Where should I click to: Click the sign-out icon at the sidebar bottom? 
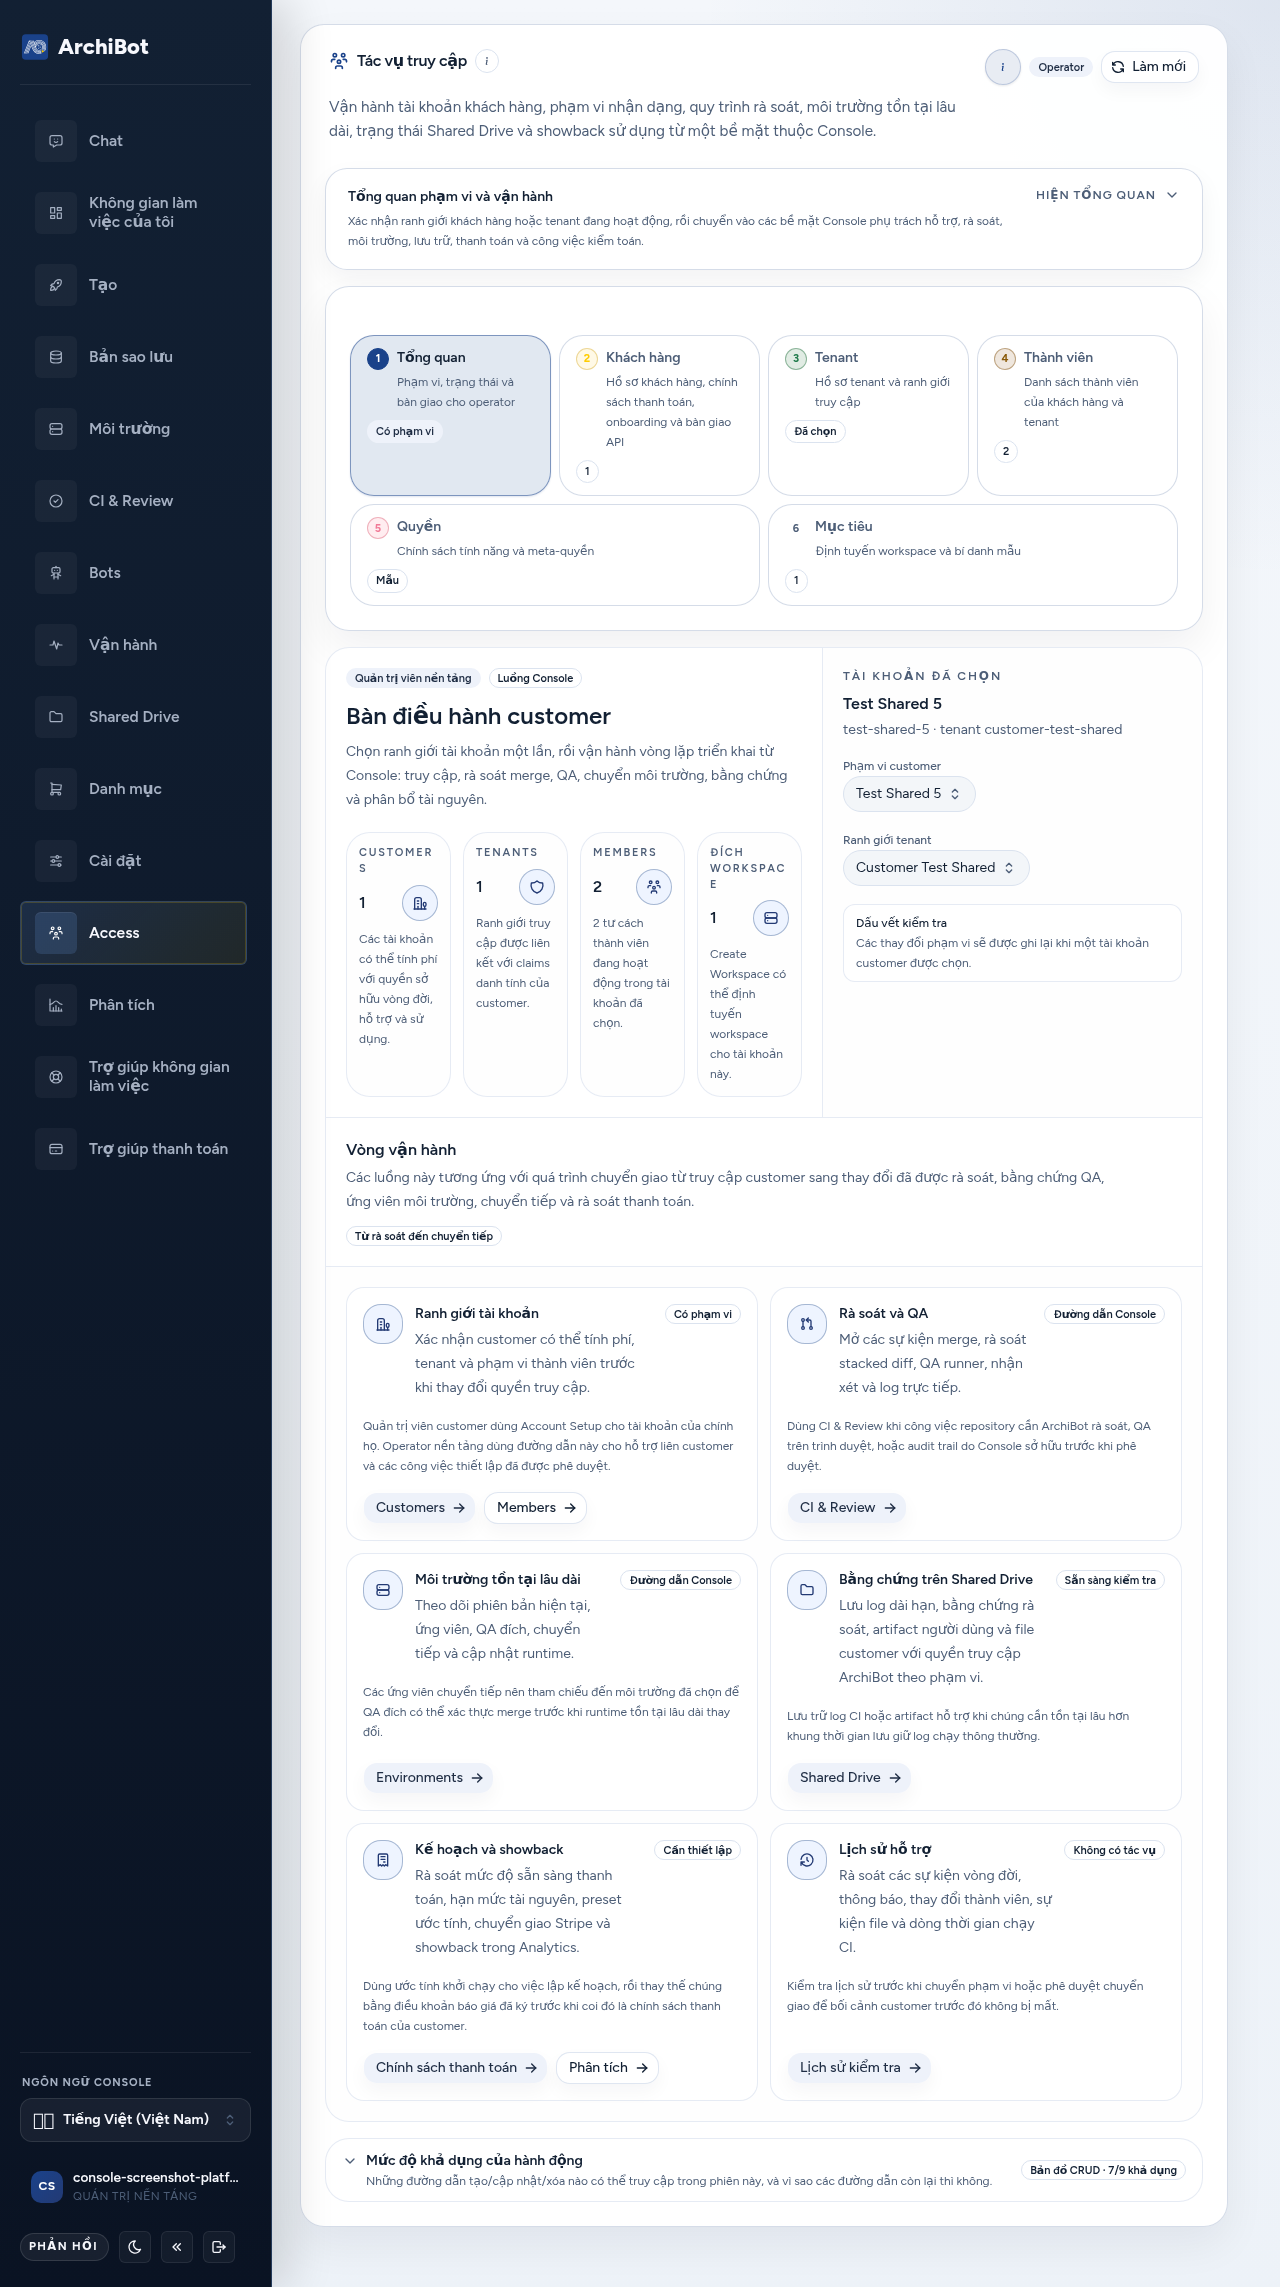pyautogui.click(x=219, y=2246)
